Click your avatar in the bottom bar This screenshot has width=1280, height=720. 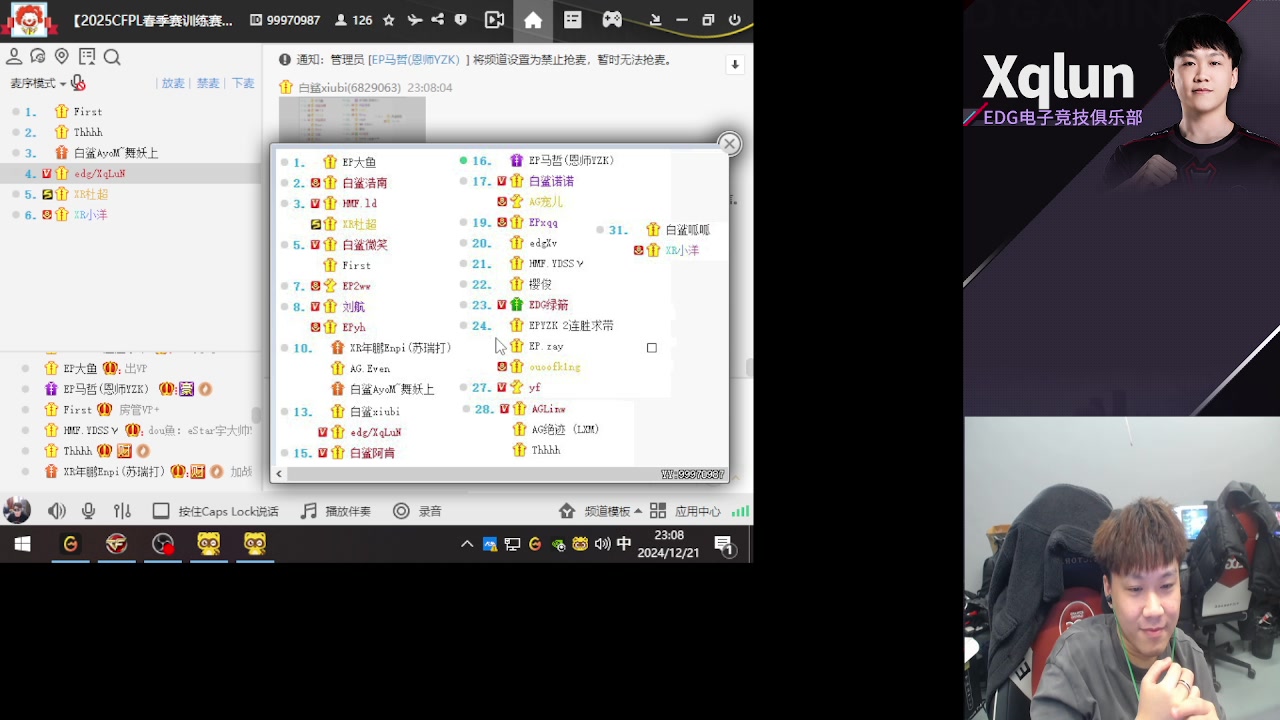point(17,511)
